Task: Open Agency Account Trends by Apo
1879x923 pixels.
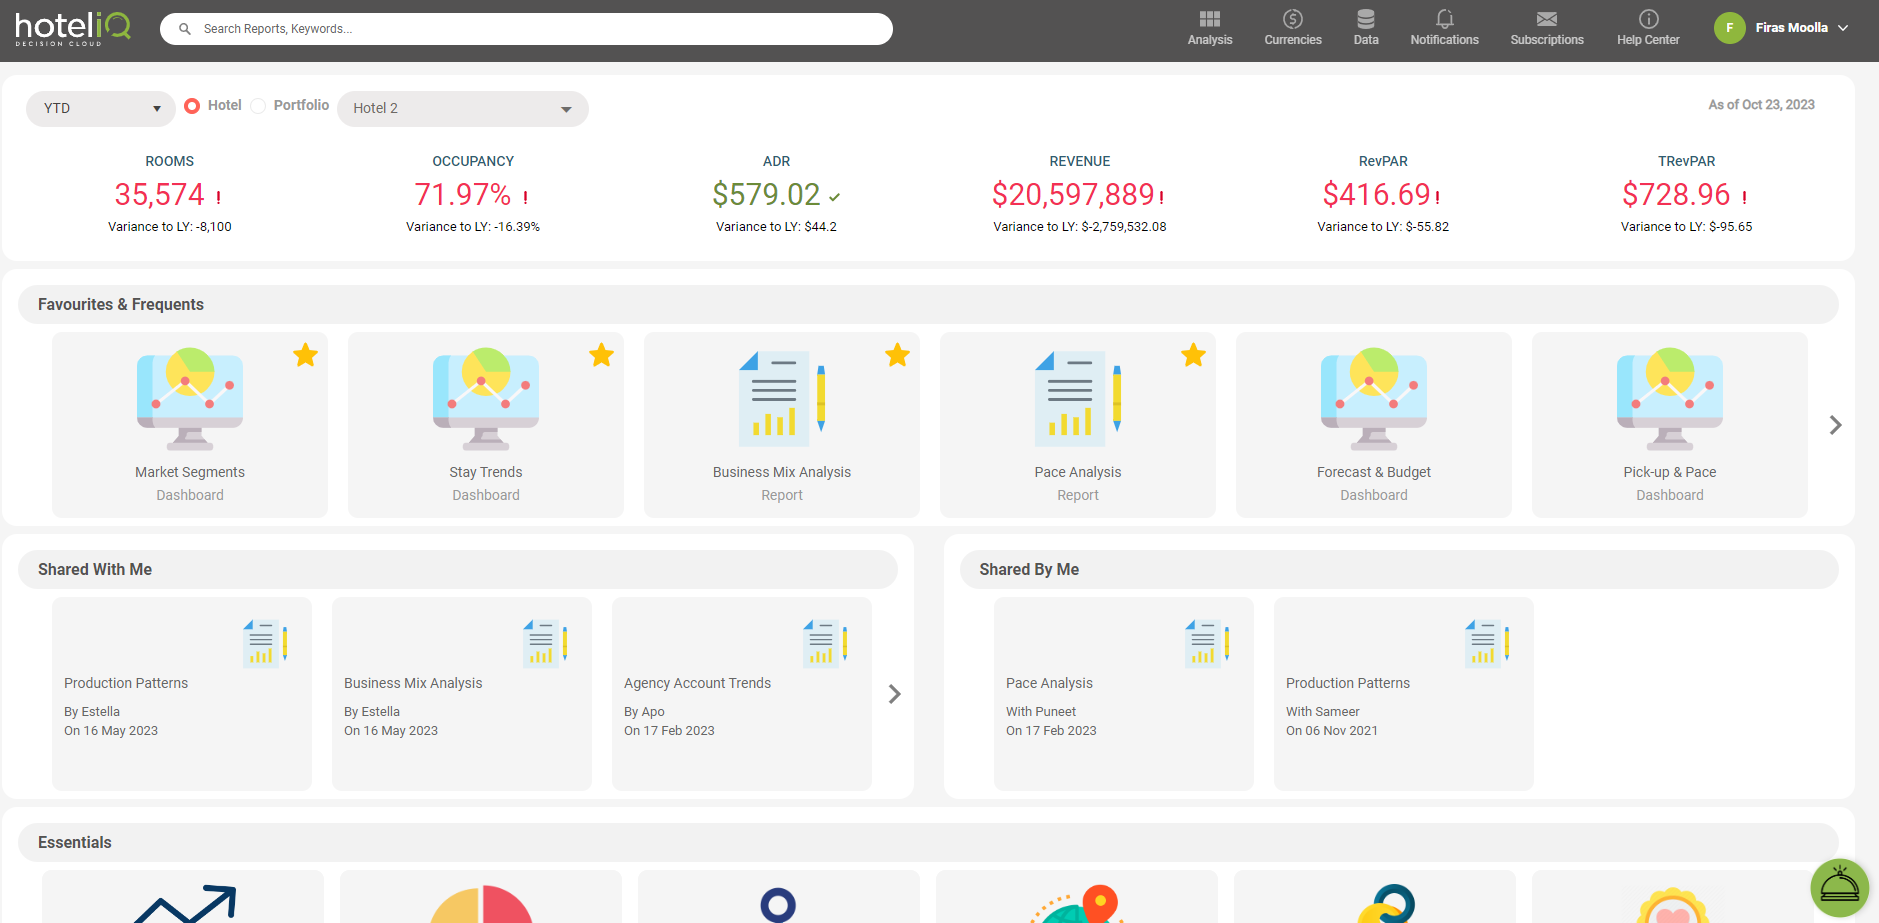Action: (x=742, y=694)
